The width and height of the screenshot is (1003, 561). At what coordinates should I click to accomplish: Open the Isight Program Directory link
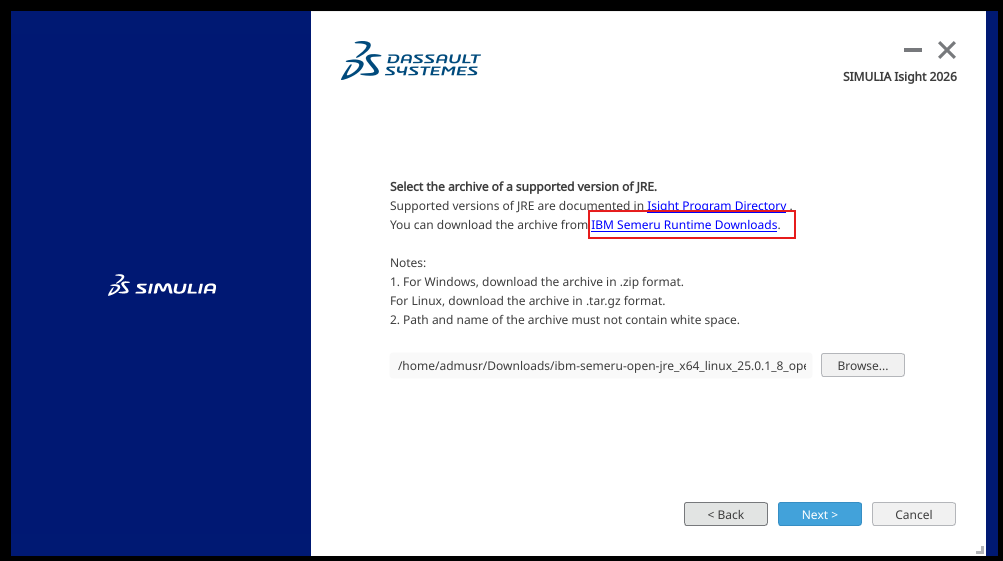[716, 206]
